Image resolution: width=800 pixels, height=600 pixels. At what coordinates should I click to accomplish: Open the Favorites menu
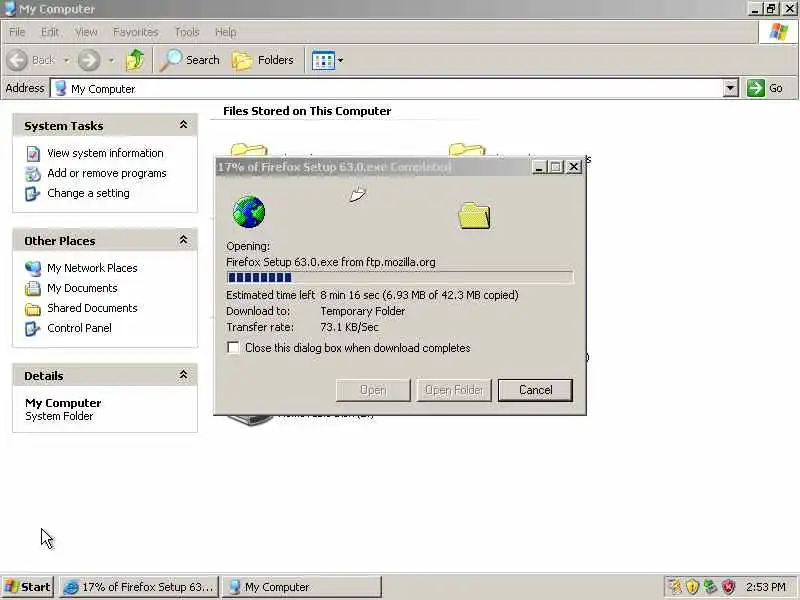tap(136, 32)
